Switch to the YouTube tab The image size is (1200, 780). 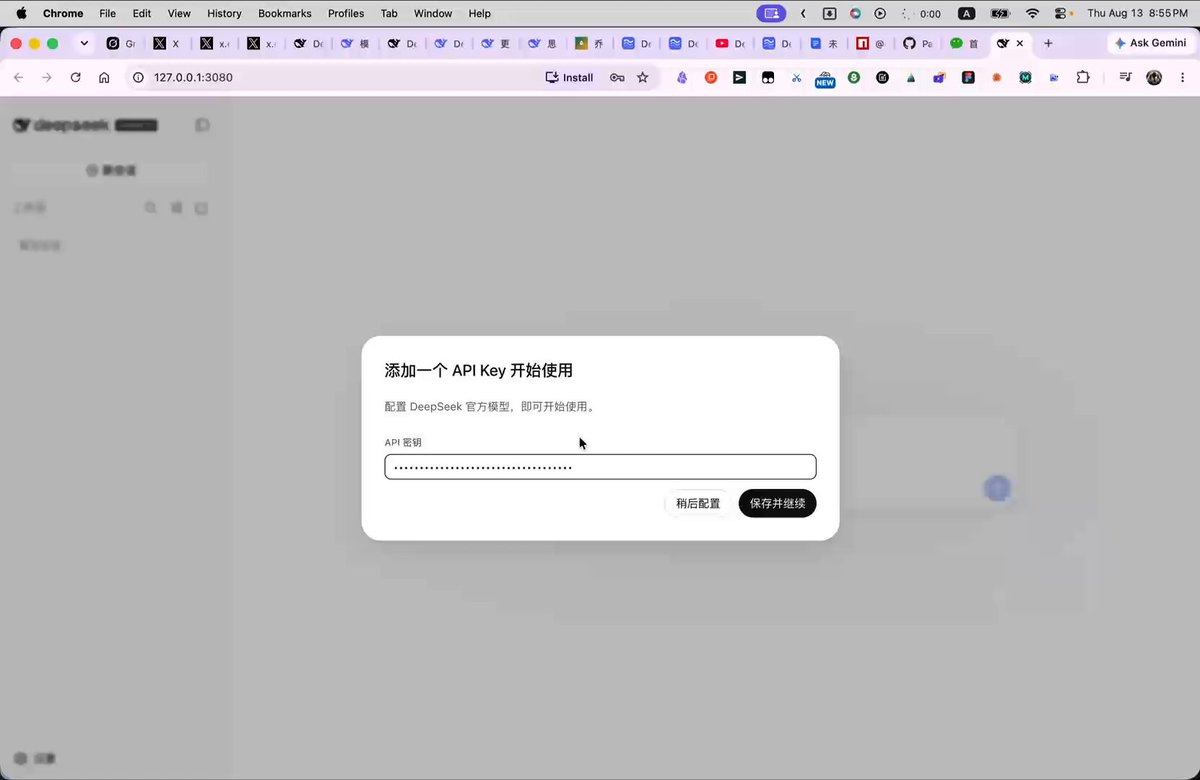[730, 43]
